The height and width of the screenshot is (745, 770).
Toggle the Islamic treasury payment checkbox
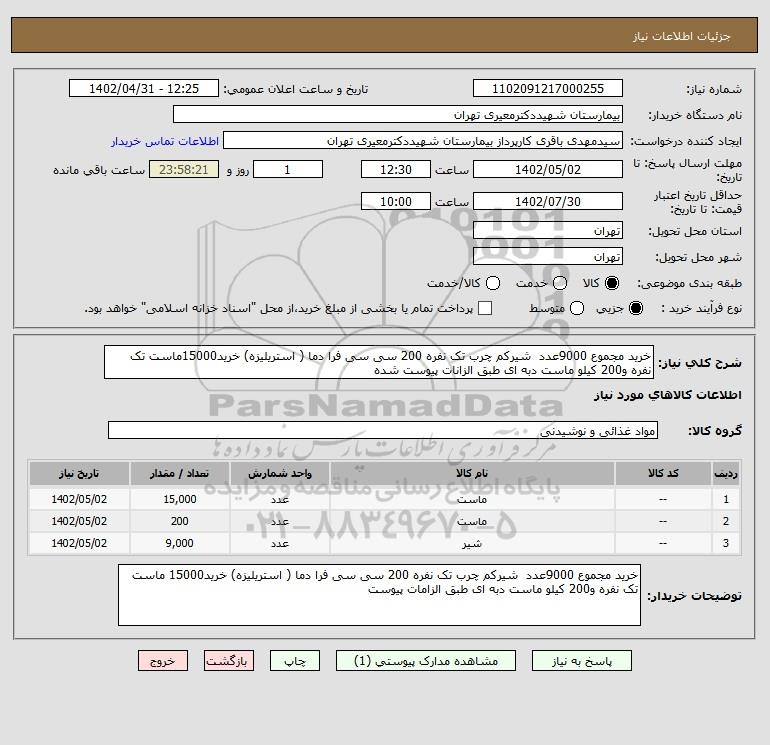point(485,308)
